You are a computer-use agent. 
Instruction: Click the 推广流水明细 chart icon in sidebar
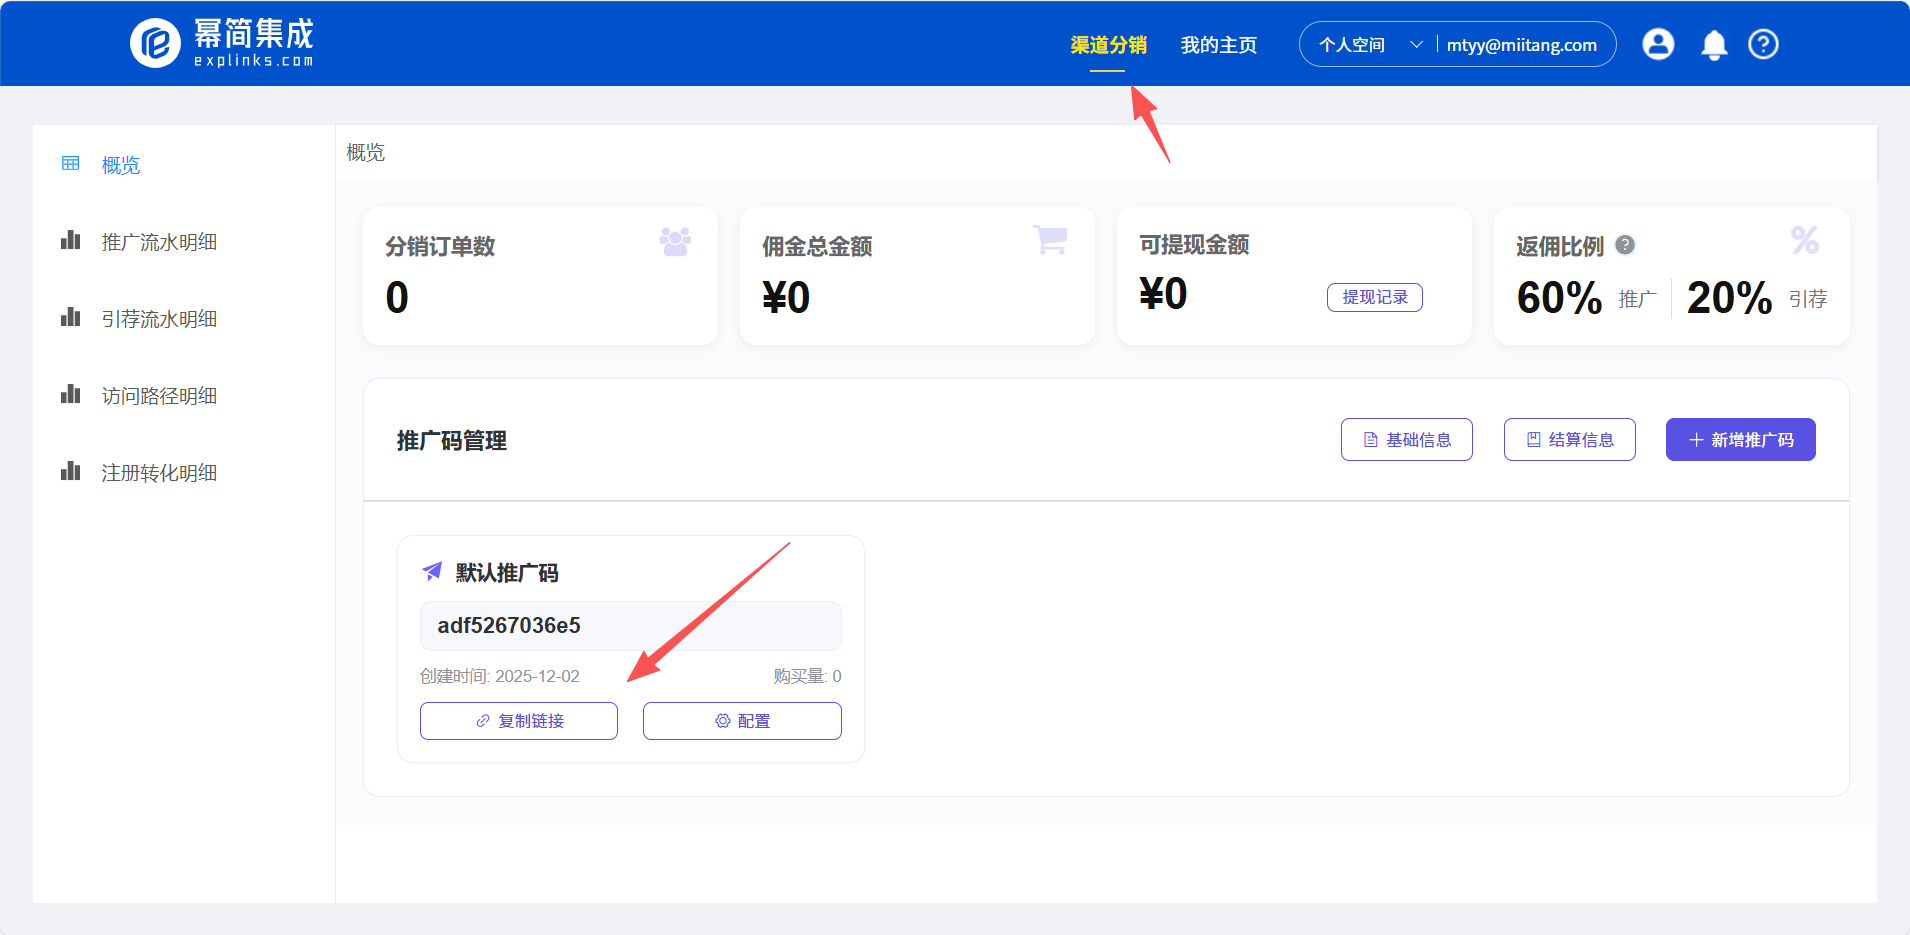(70, 240)
